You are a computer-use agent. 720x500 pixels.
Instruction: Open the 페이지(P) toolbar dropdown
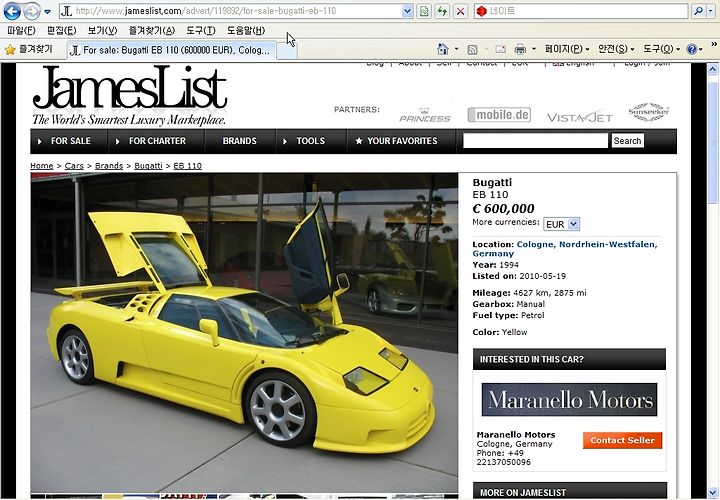click(567, 49)
